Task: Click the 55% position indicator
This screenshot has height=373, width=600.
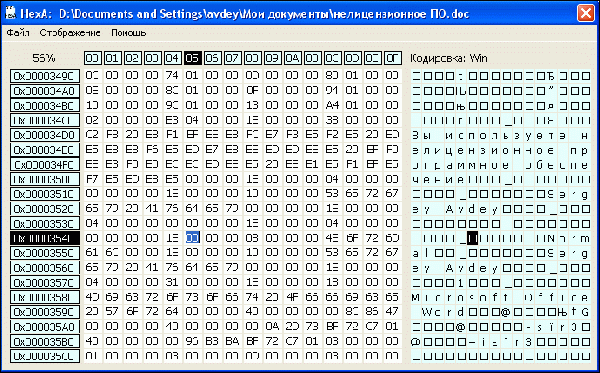Action: point(44,58)
